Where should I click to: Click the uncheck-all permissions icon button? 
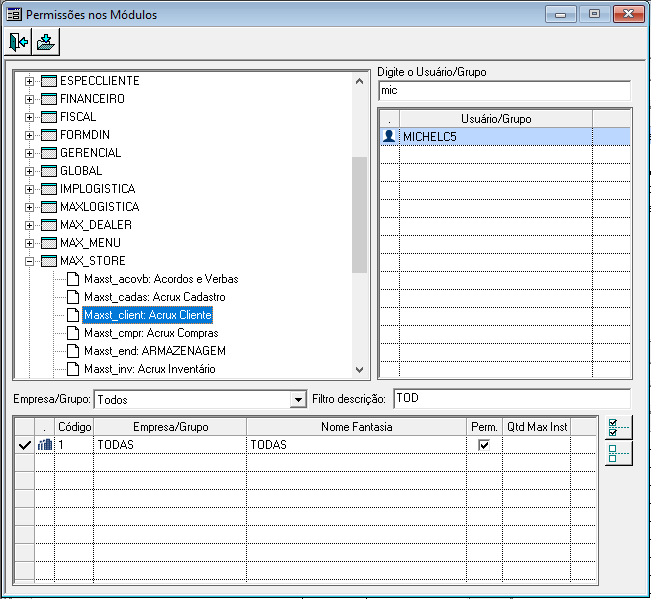coord(619,453)
